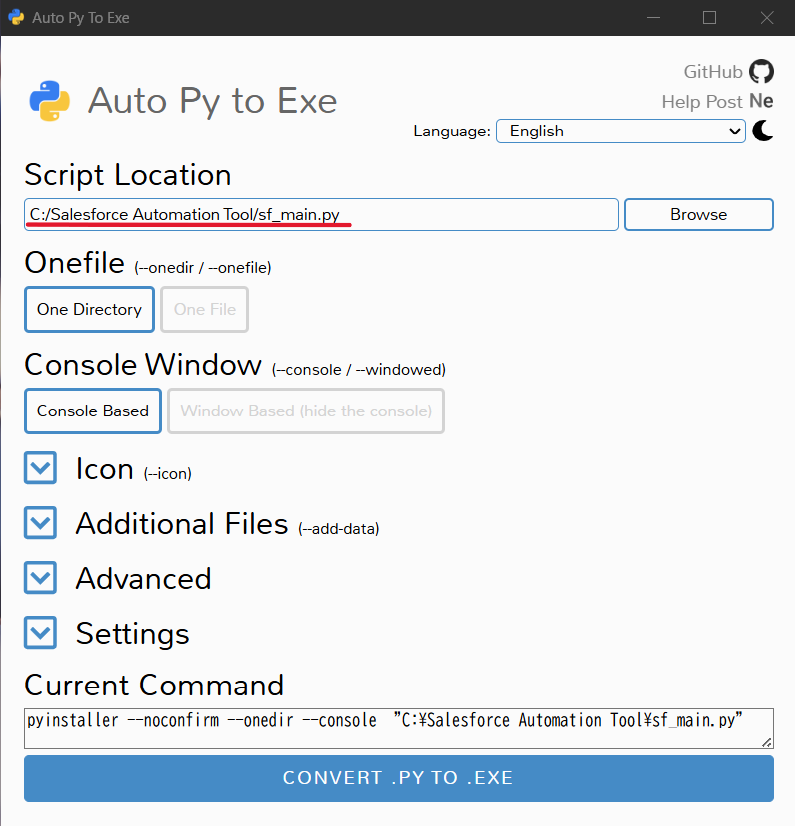795x829 pixels.
Task: Expand the Settings section
Action: (40, 633)
